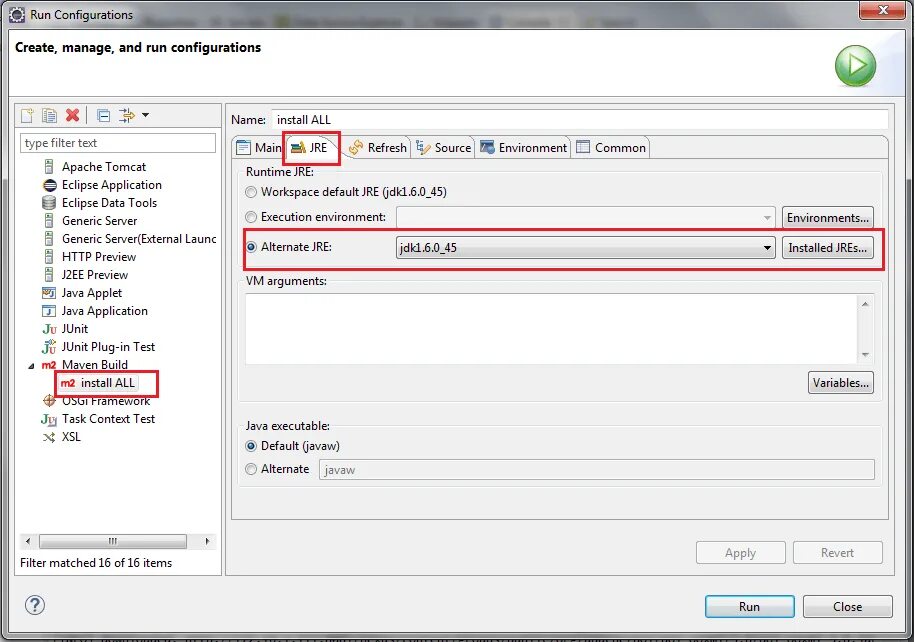Select Alternate Java executable radio button
This screenshot has height=642, width=915.
[251, 469]
